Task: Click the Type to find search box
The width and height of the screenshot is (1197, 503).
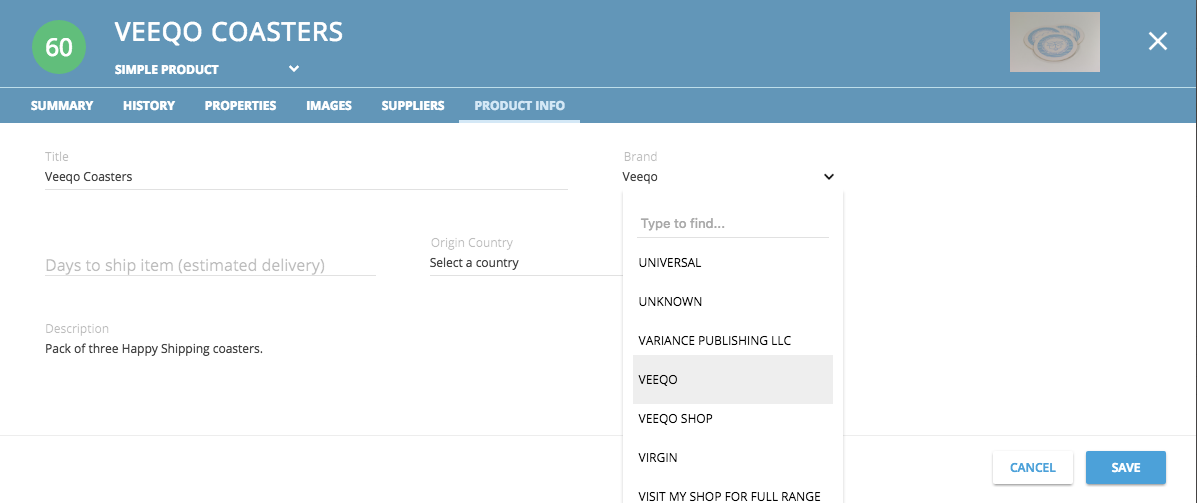Action: point(733,224)
